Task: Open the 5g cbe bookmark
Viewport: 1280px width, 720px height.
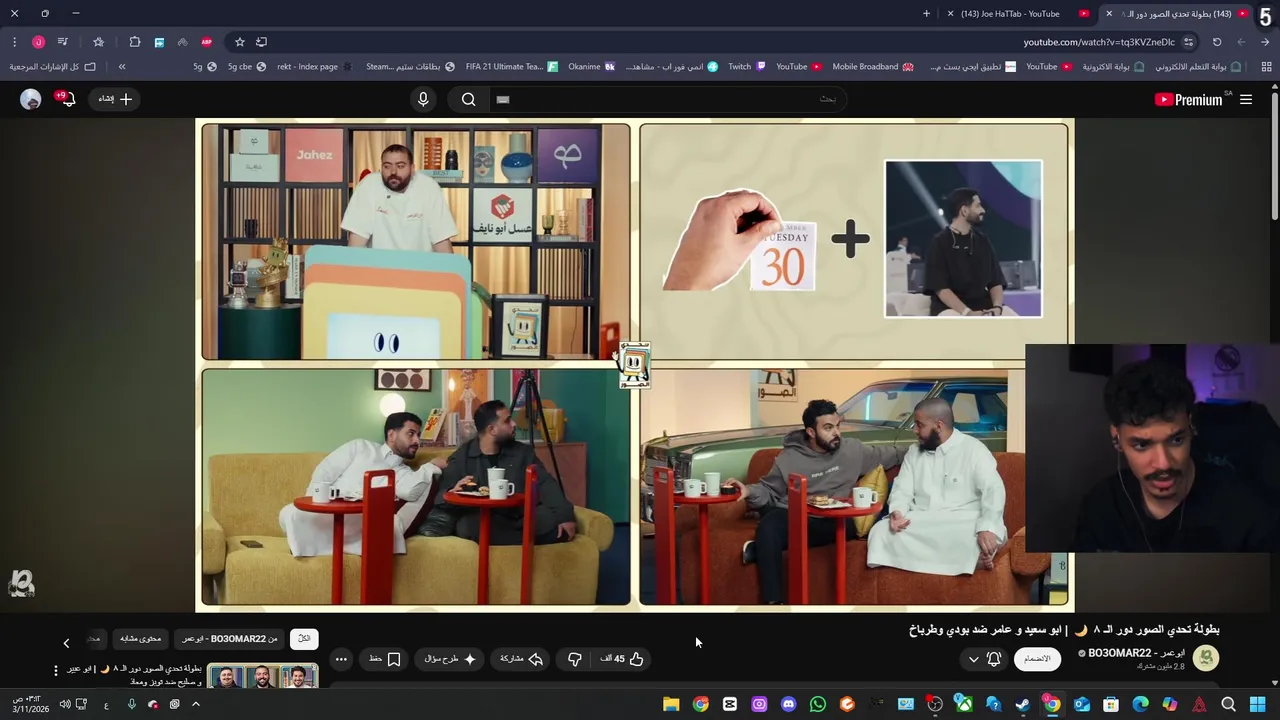Action: coord(246,66)
